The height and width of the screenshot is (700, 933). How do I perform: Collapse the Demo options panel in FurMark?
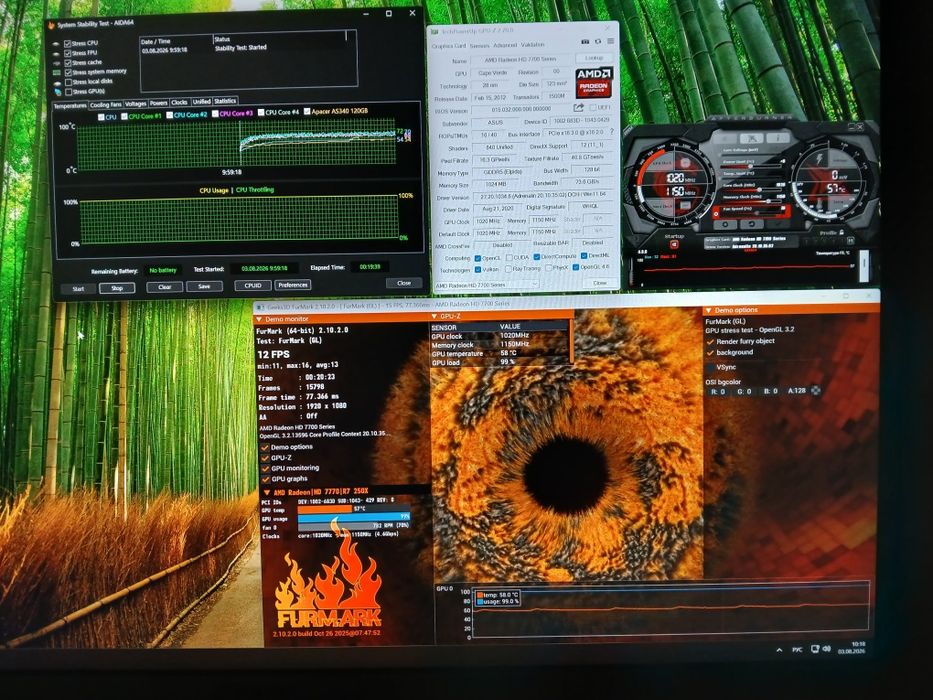[708, 311]
